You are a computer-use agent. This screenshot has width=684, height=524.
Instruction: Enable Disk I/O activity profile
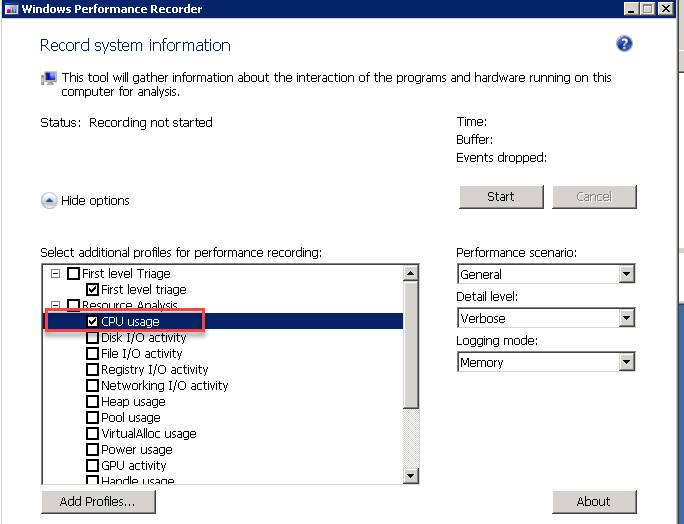point(92,338)
